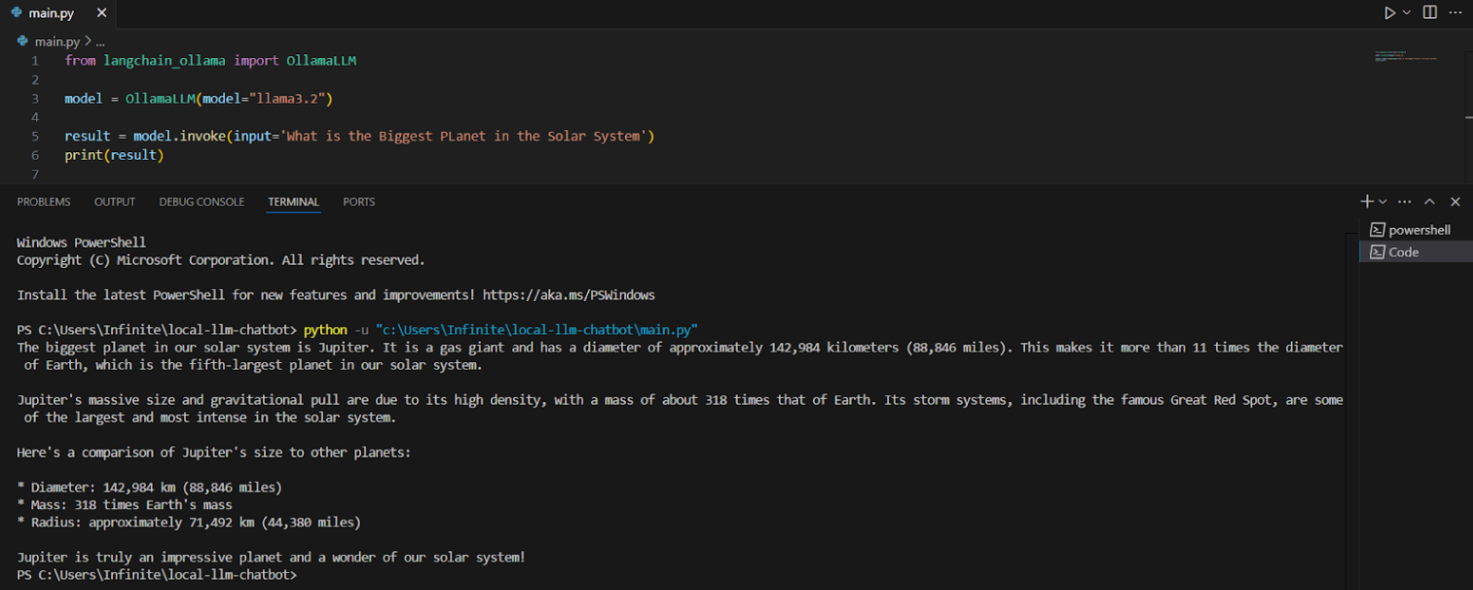Open the dropdown beside the Run button
Screen dimensions: 1473x590
1407,13
